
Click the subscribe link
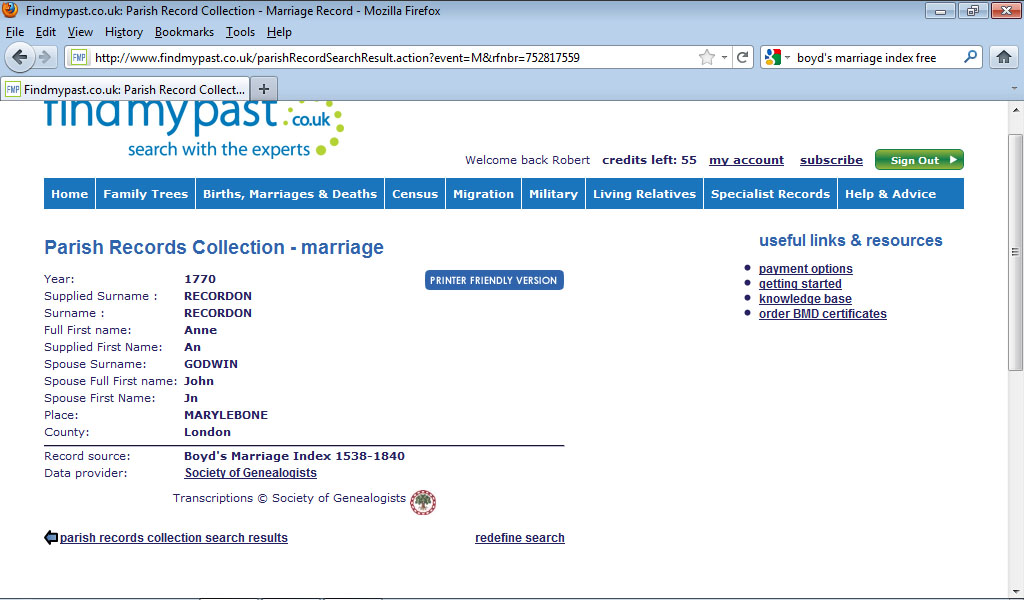831,160
